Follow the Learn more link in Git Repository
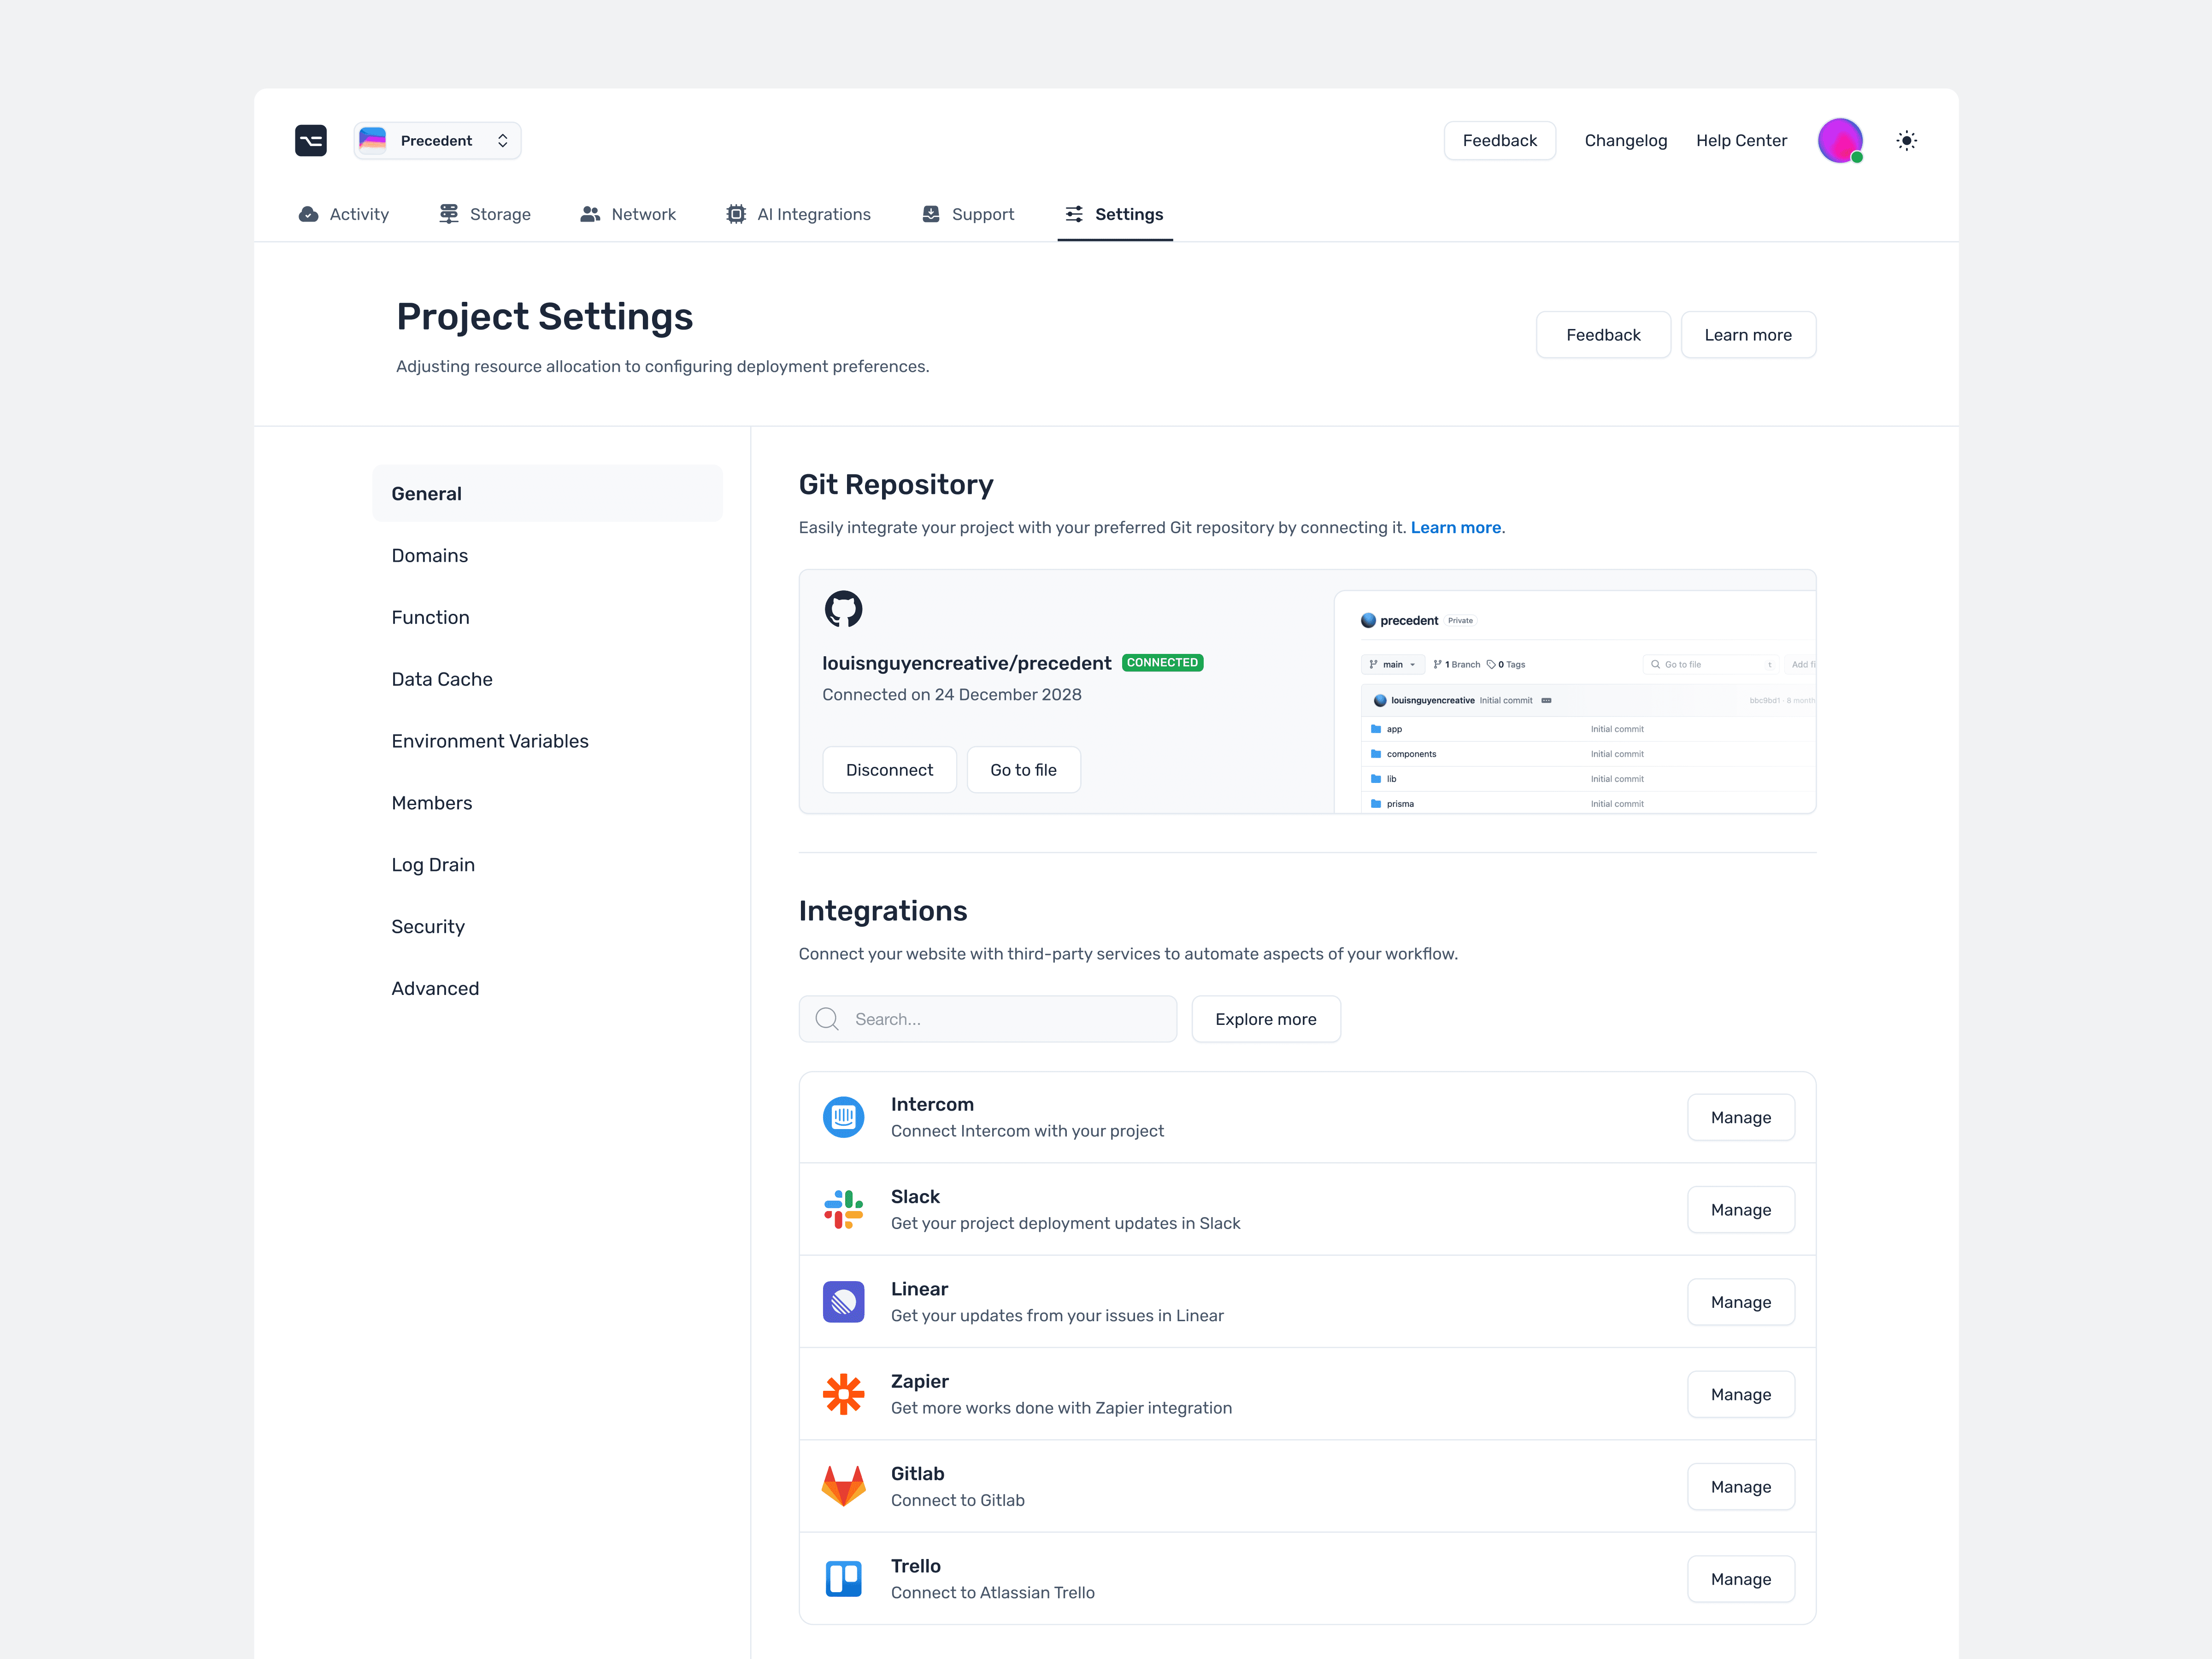The height and width of the screenshot is (1659, 2212). click(1455, 527)
